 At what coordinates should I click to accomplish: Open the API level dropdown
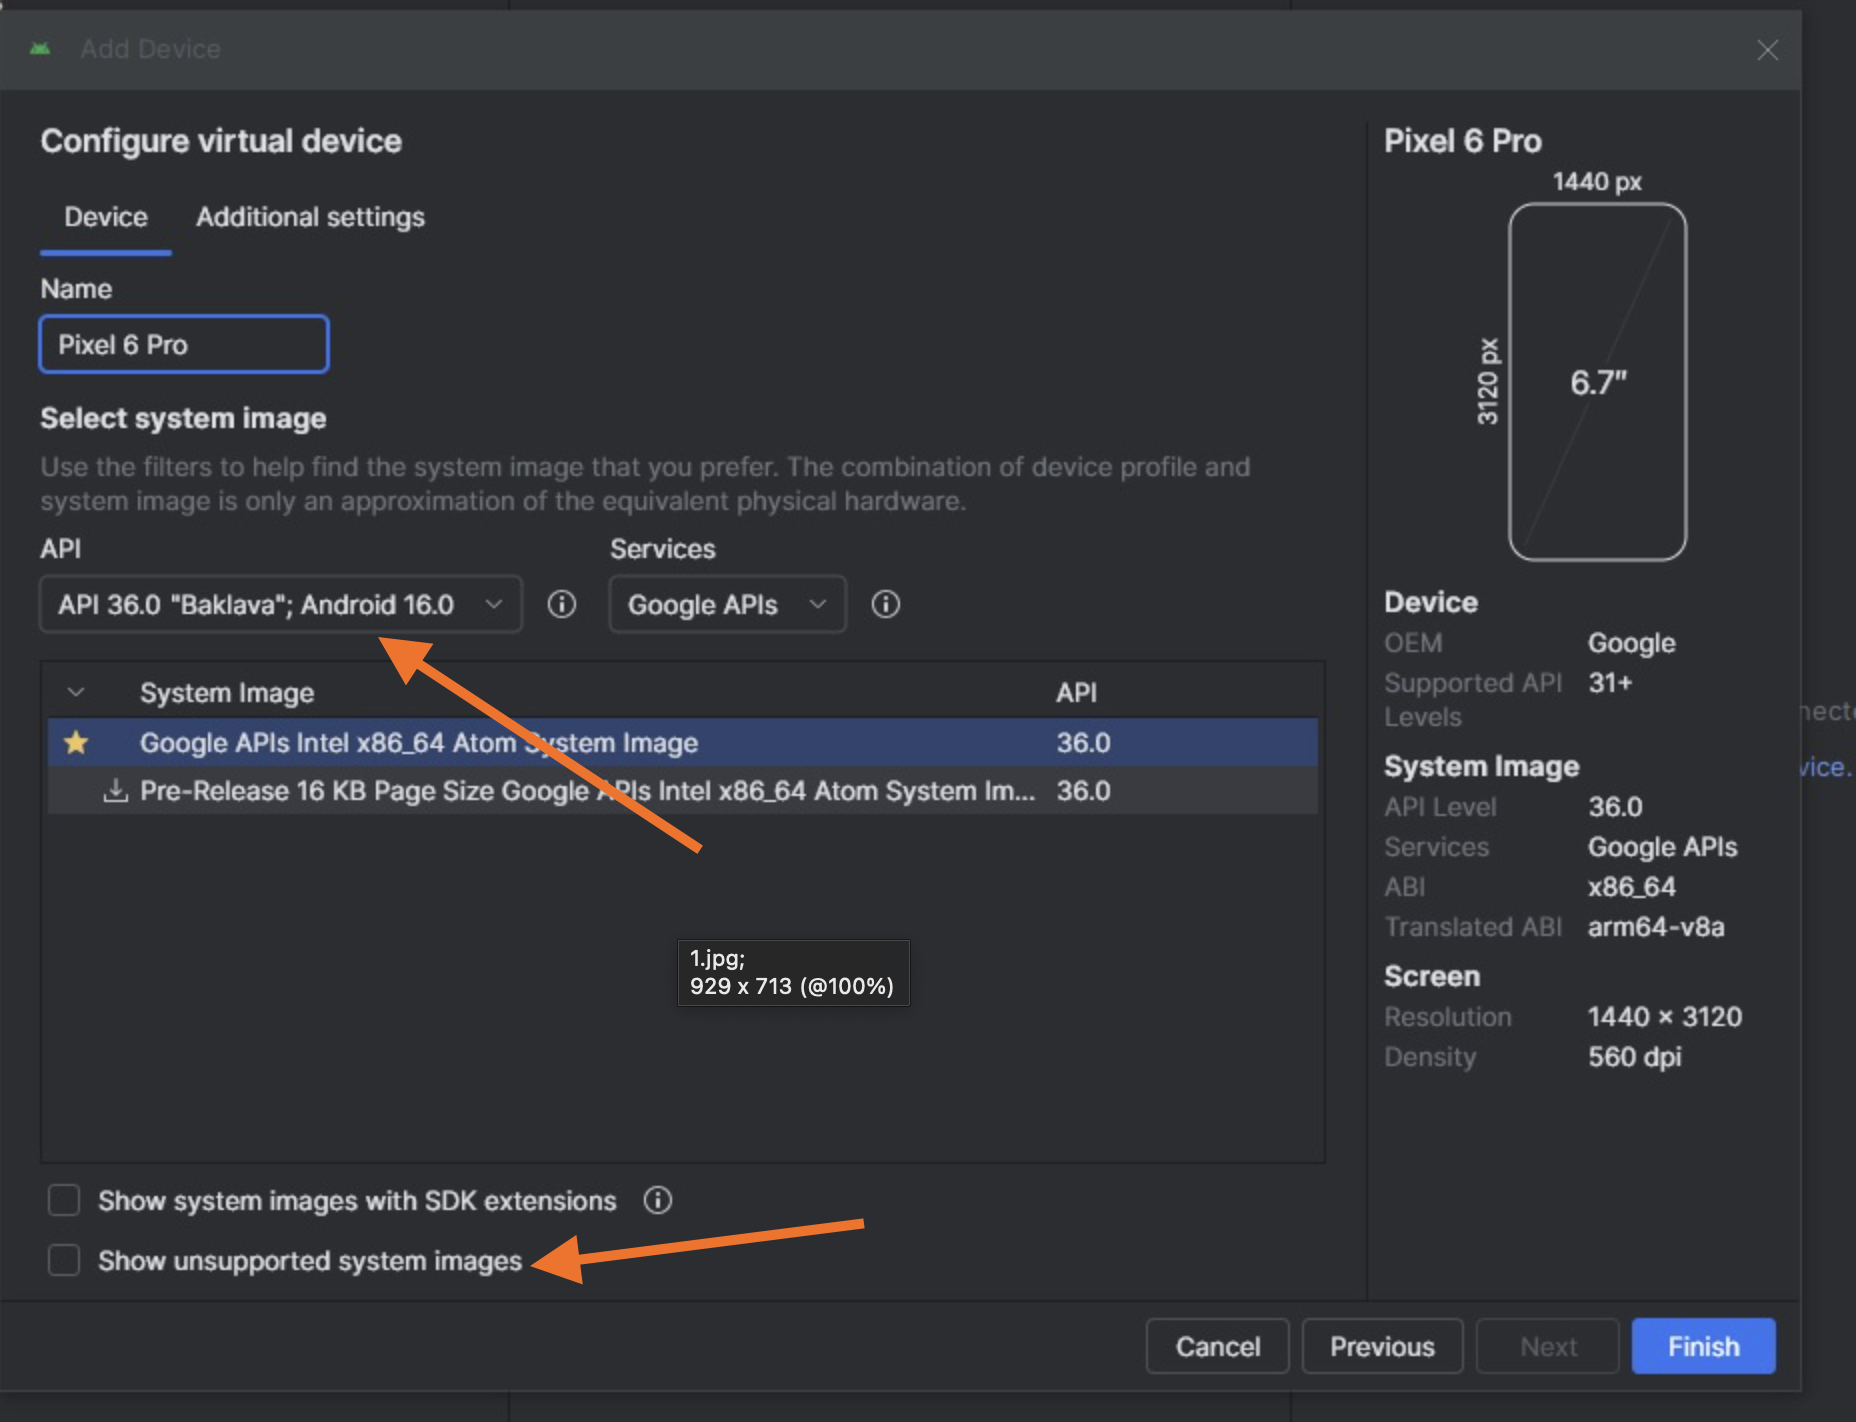coord(280,604)
